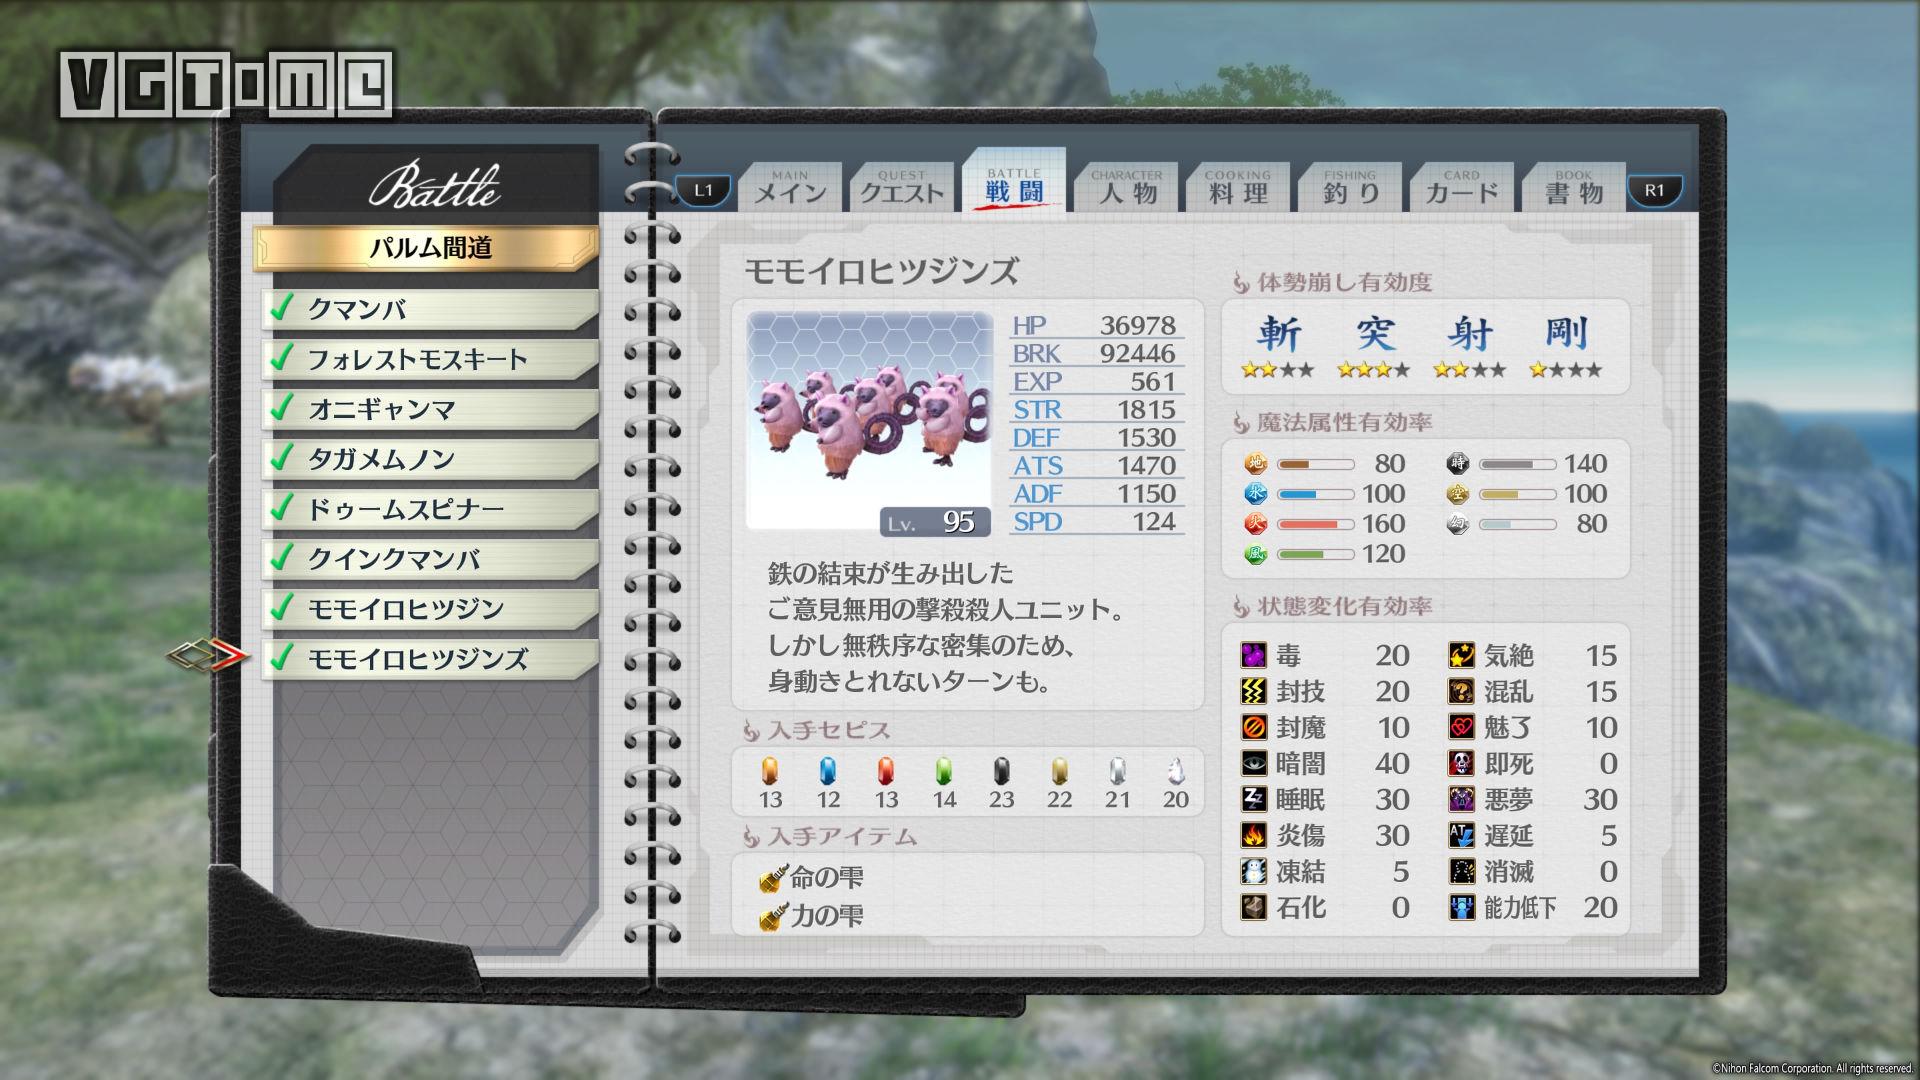Viewport: 1920px width, 1080px height.
Task: Click the instant death skull icon
Action: [1462, 764]
